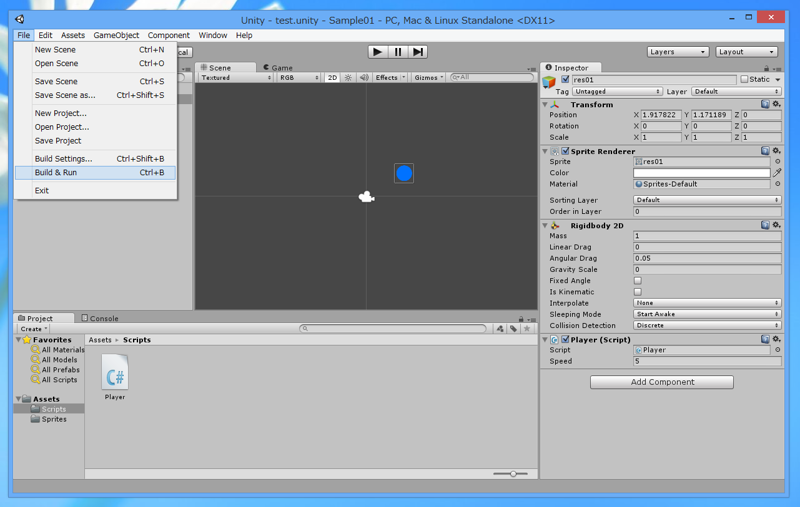Select Save Scene as menu entry
The width and height of the screenshot is (800, 507).
[x=95, y=95]
